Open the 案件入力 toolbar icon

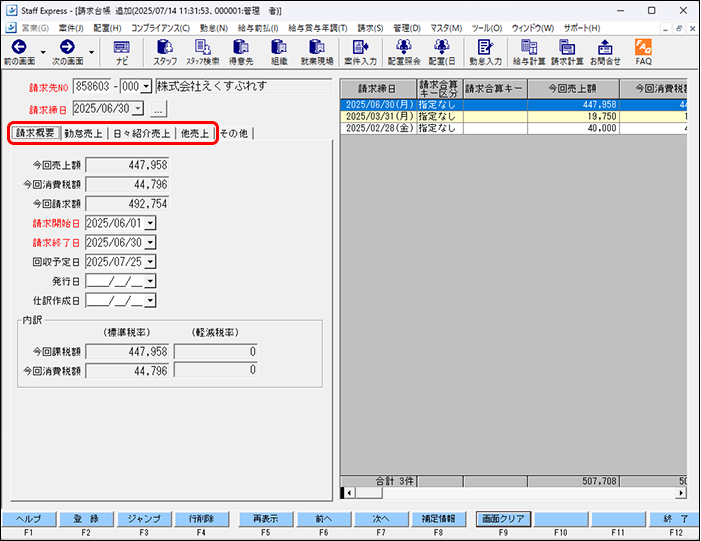[x=360, y=52]
